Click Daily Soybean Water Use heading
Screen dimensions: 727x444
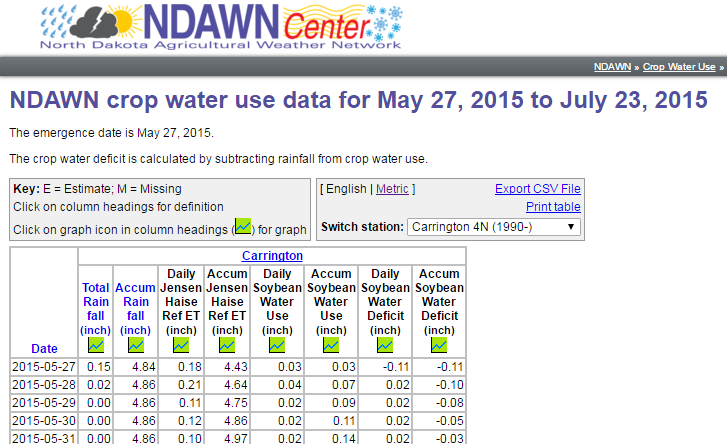click(277, 302)
